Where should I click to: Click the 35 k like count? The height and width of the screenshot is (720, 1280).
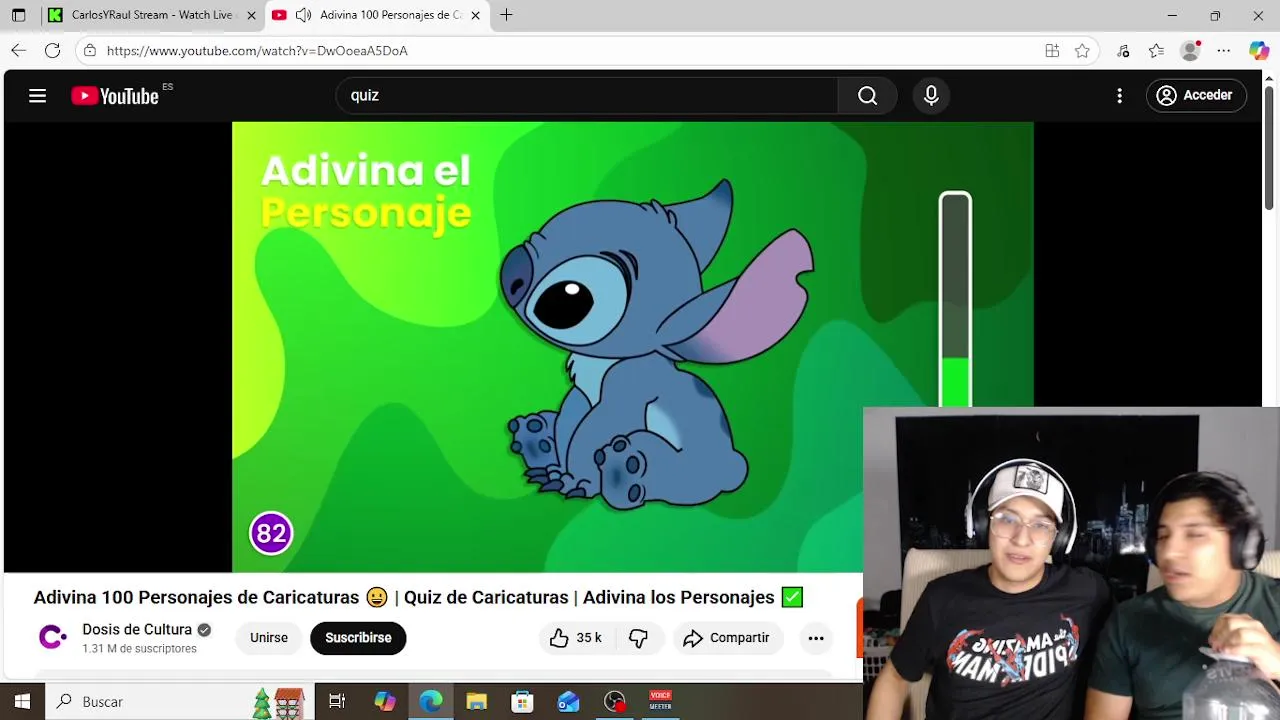point(589,638)
